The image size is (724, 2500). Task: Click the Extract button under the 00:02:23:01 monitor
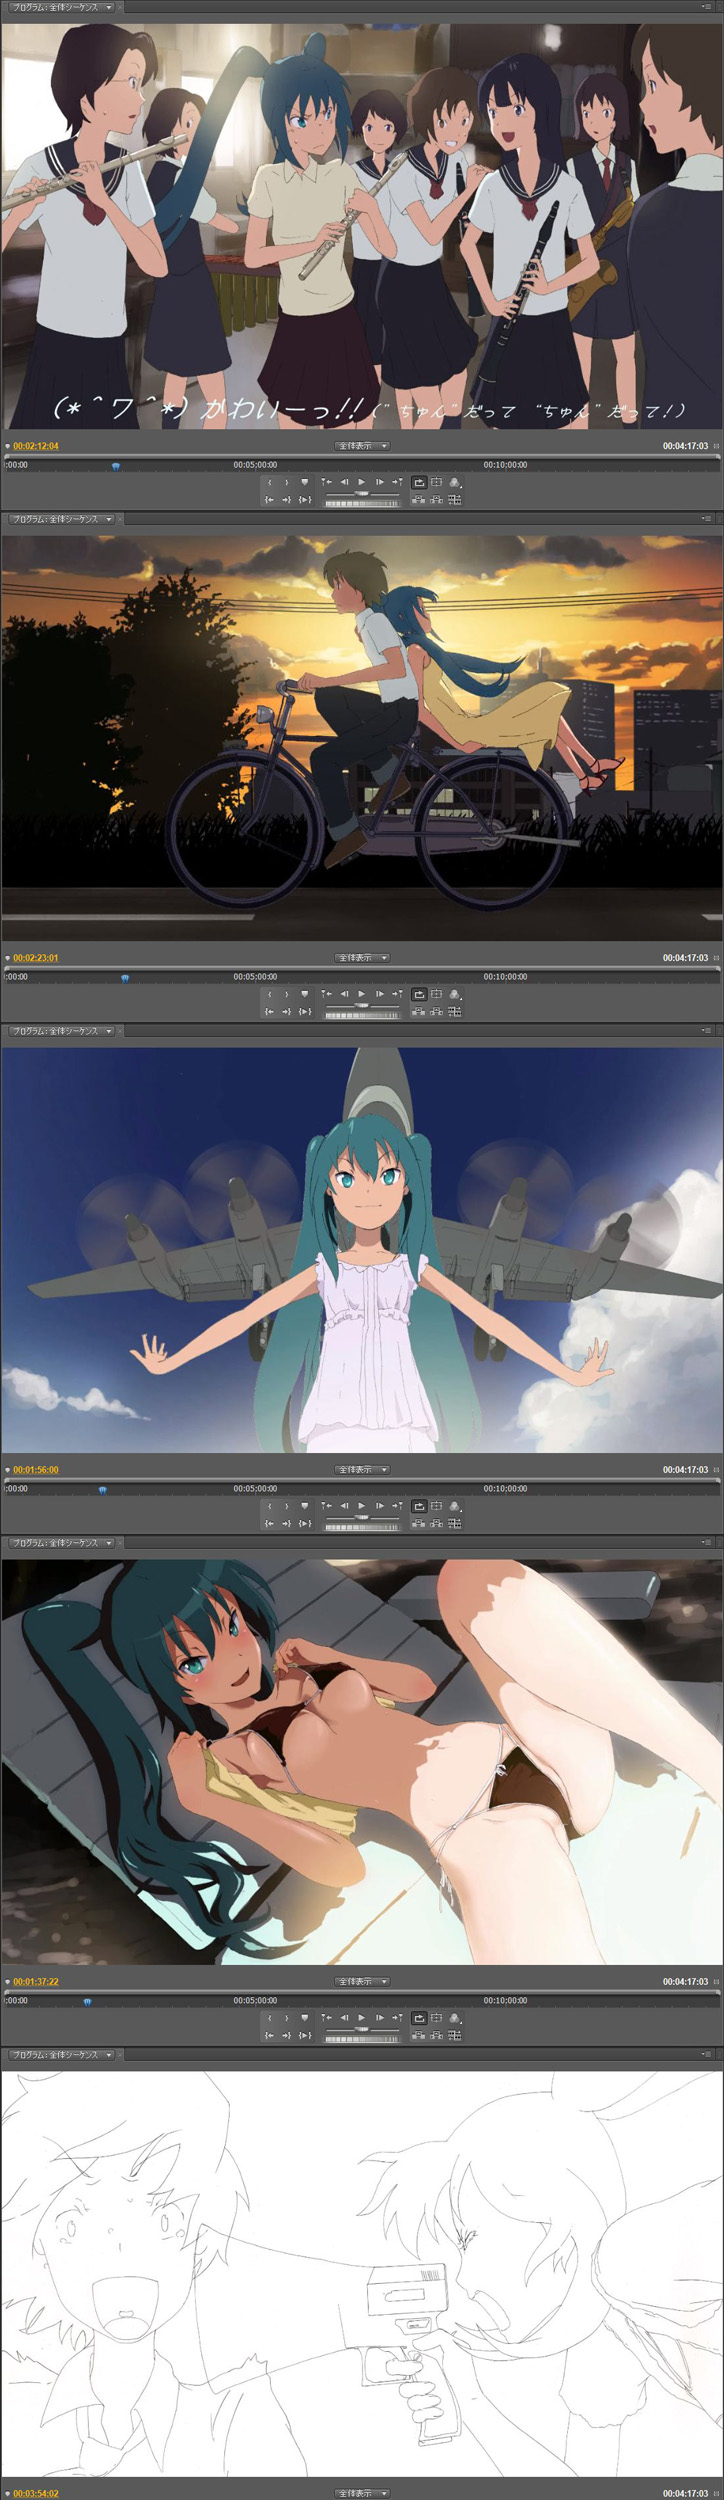click(x=437, y=1012)
